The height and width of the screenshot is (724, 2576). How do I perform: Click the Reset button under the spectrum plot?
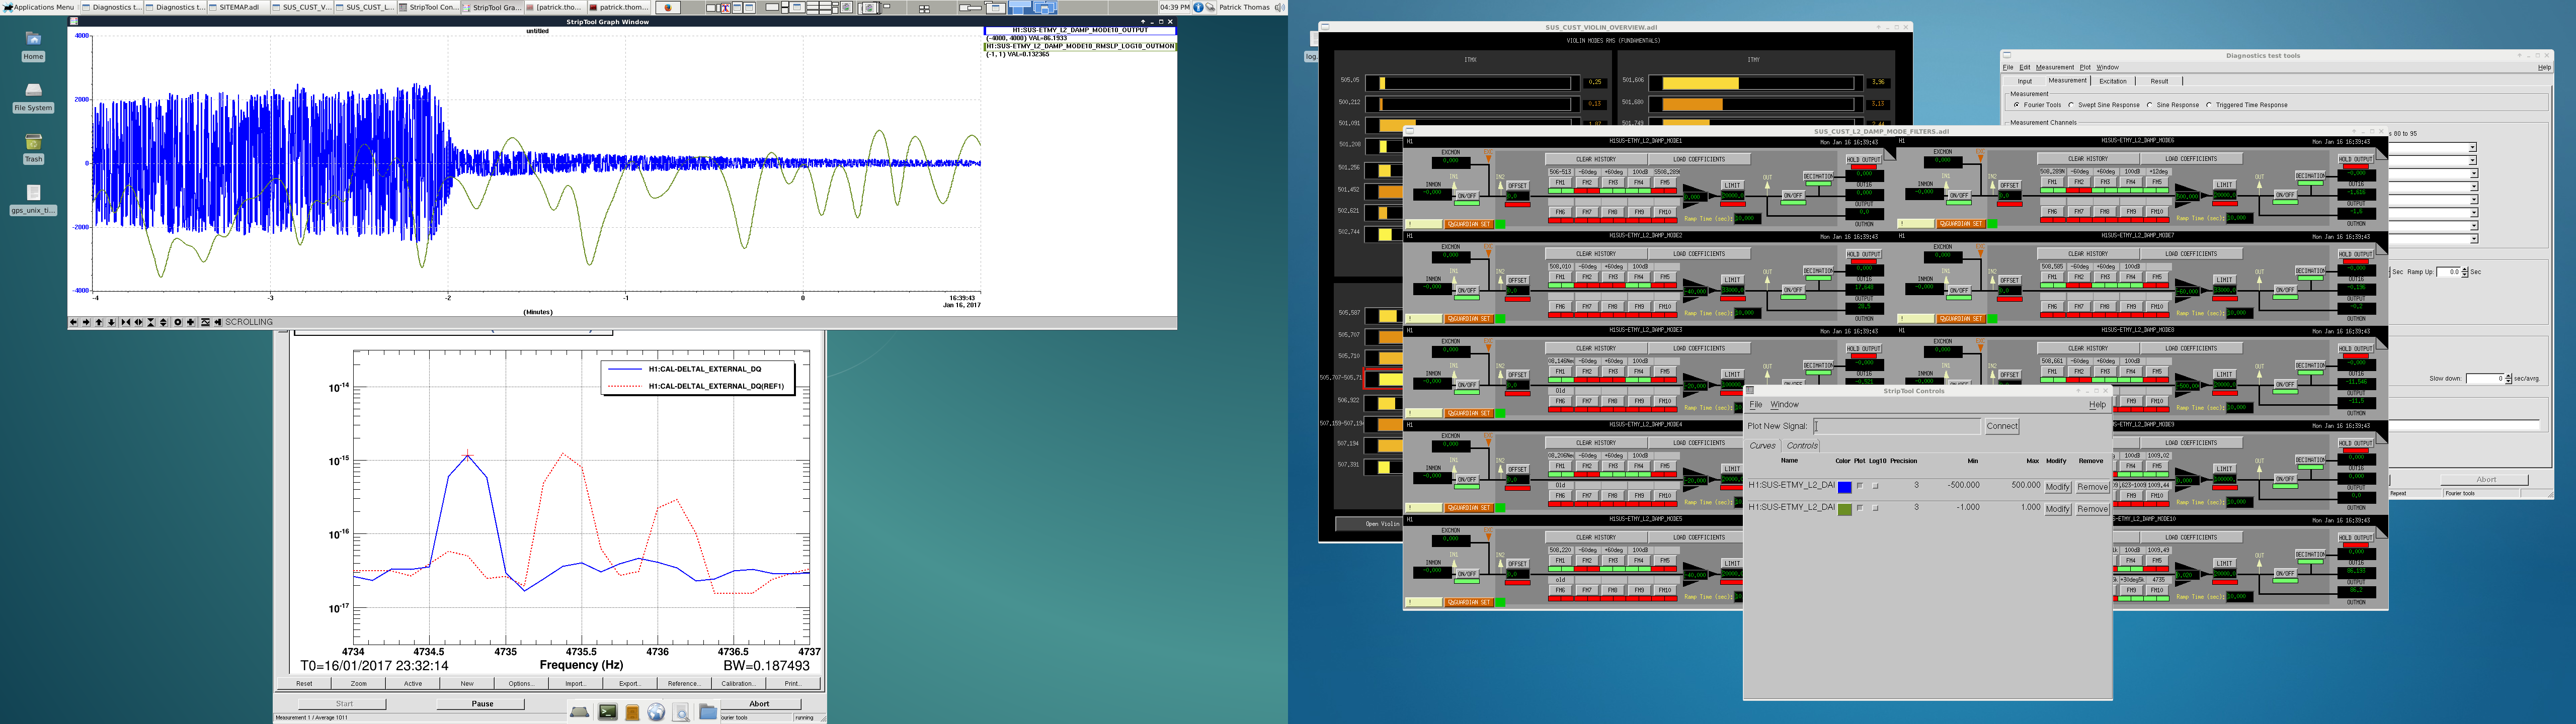click(304, 684)
